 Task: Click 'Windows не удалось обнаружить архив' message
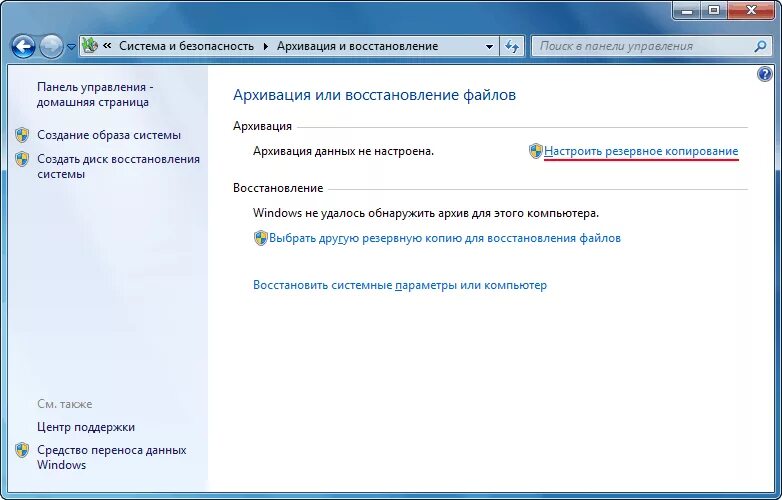pyautogui.click(x=426, y=213)
